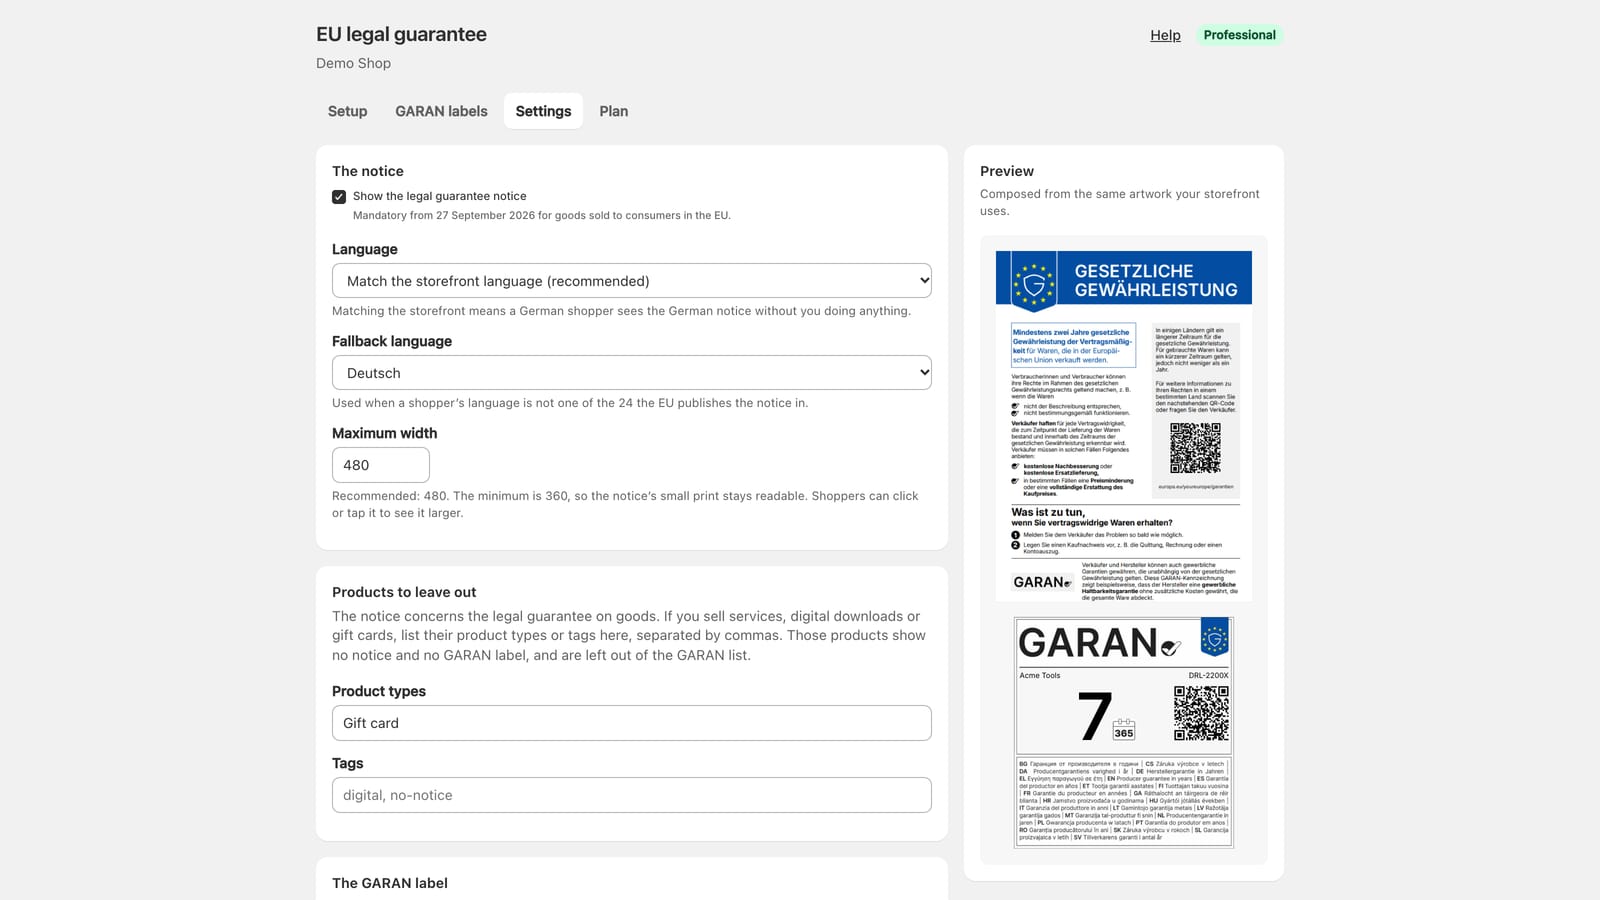This screenshot has height=900, width=1600.
Task: Click the Professional plan badge
Action: tap(1240, 35)
